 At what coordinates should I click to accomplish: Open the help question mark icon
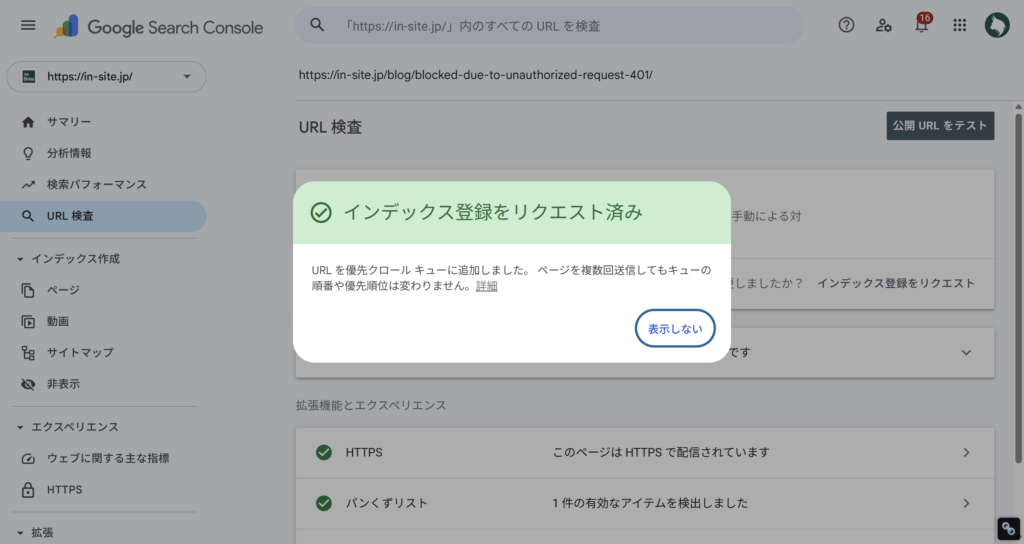846,25
